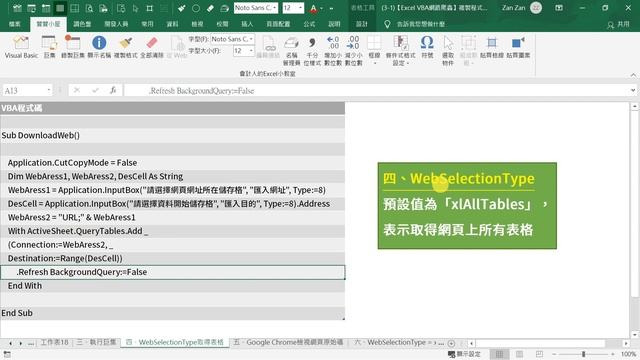Screen dimensions: 640x360
Task: Switch to Normal view in status bar
Action: tap(499, 354)
